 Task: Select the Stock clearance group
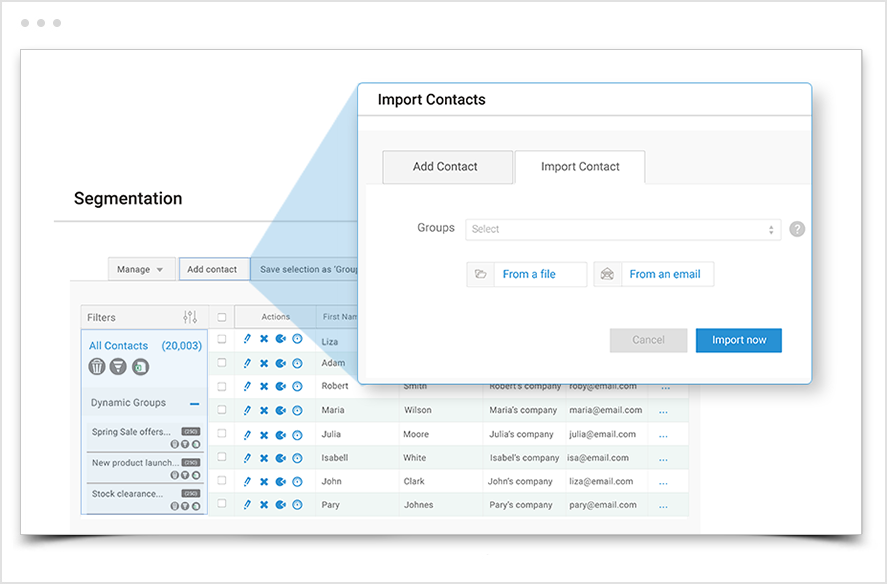[127, 494]
